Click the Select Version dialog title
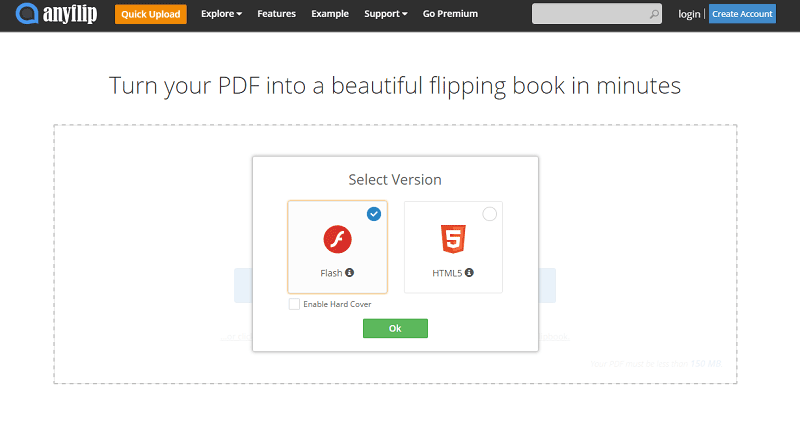Viewport: 800px width, 424px height. click(395, 180)
